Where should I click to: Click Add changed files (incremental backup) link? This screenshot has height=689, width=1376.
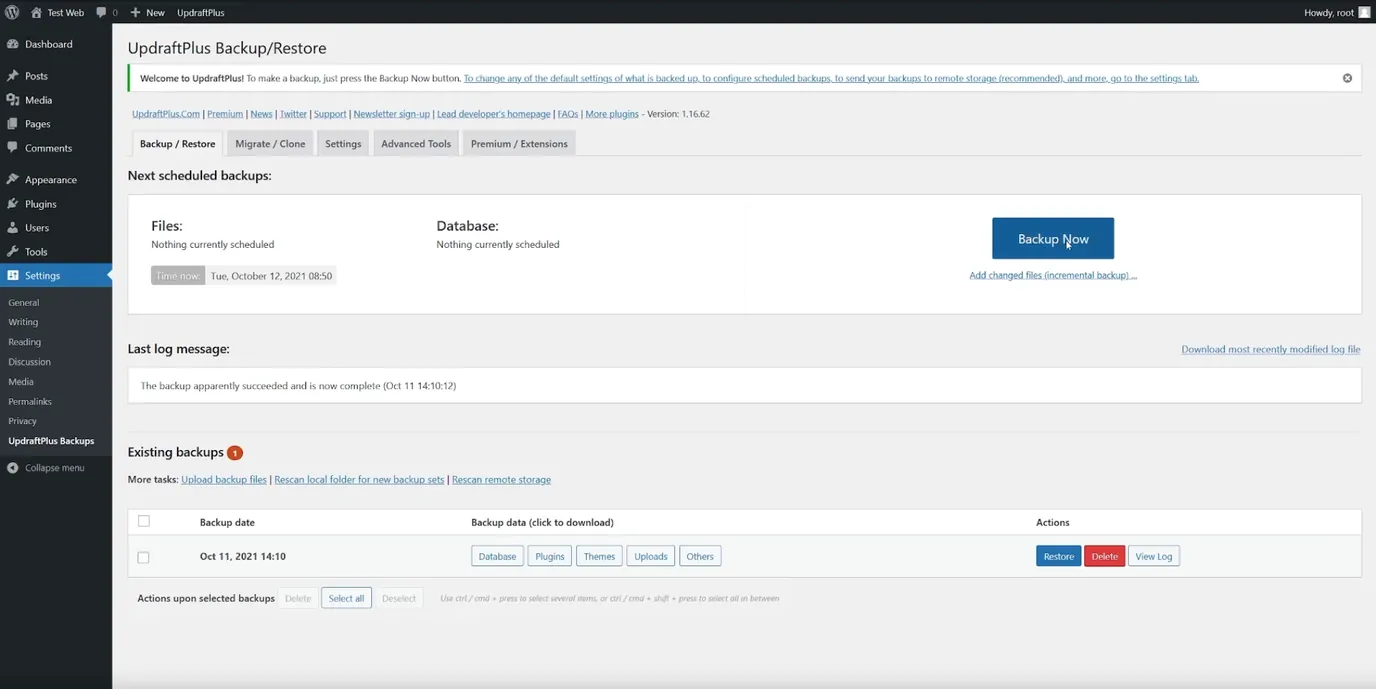[1053, 275]
